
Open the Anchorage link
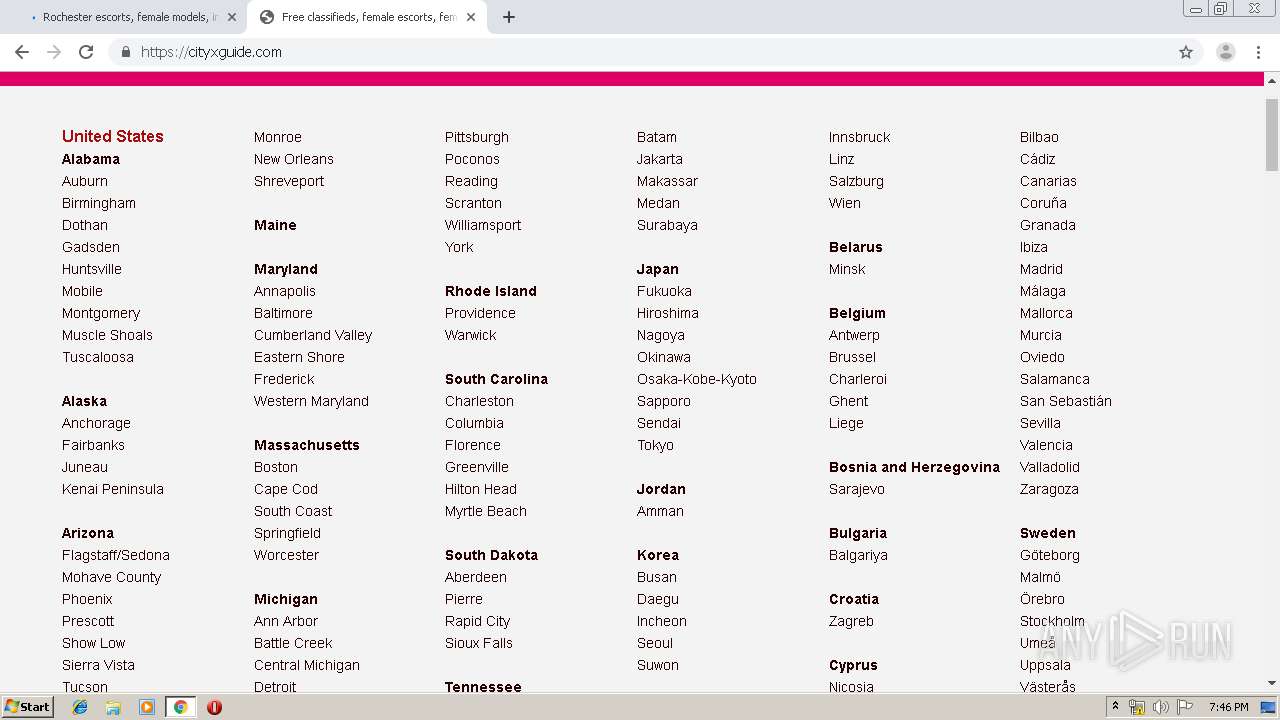coord(96,423)
